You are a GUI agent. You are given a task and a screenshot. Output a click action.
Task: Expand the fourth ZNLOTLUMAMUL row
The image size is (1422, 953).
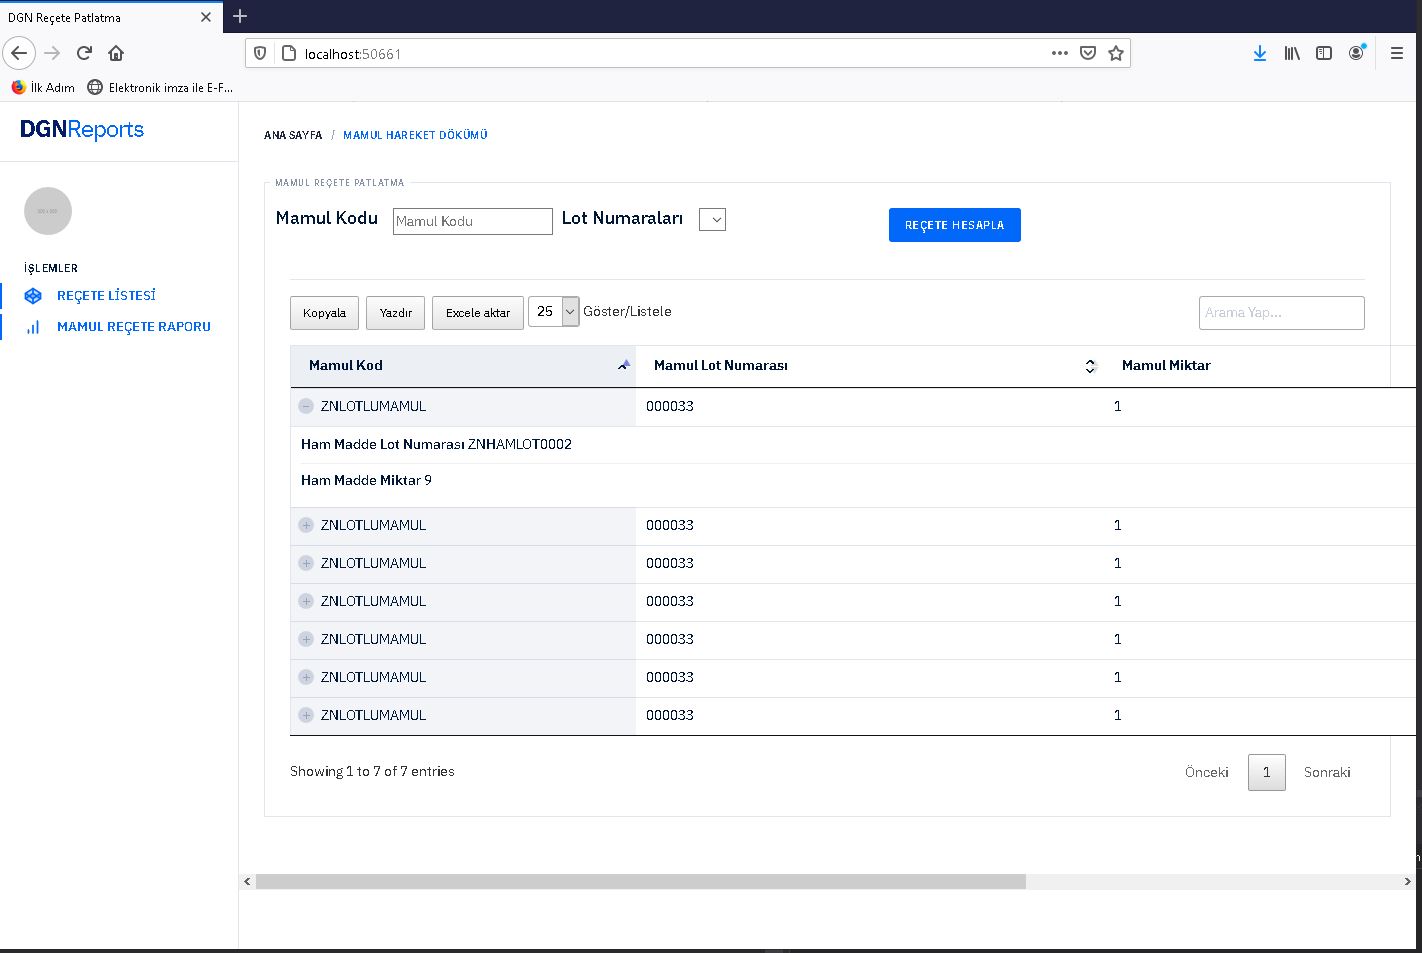click(306, 601)
